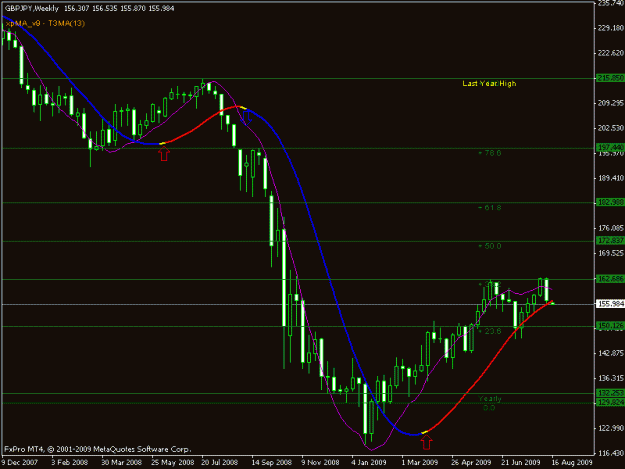Click the 150.126 highlighted price tag

pyautogui.click(x=611, y=326)
